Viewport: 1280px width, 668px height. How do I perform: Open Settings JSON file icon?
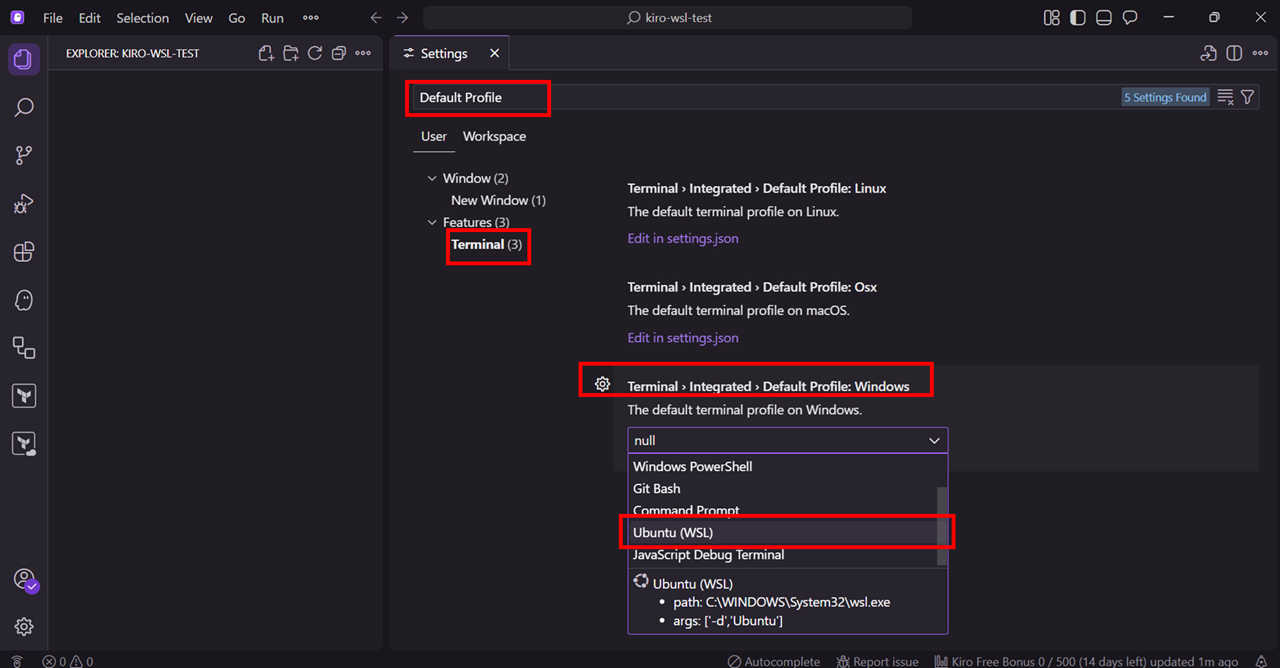[x=1208, y=54]
